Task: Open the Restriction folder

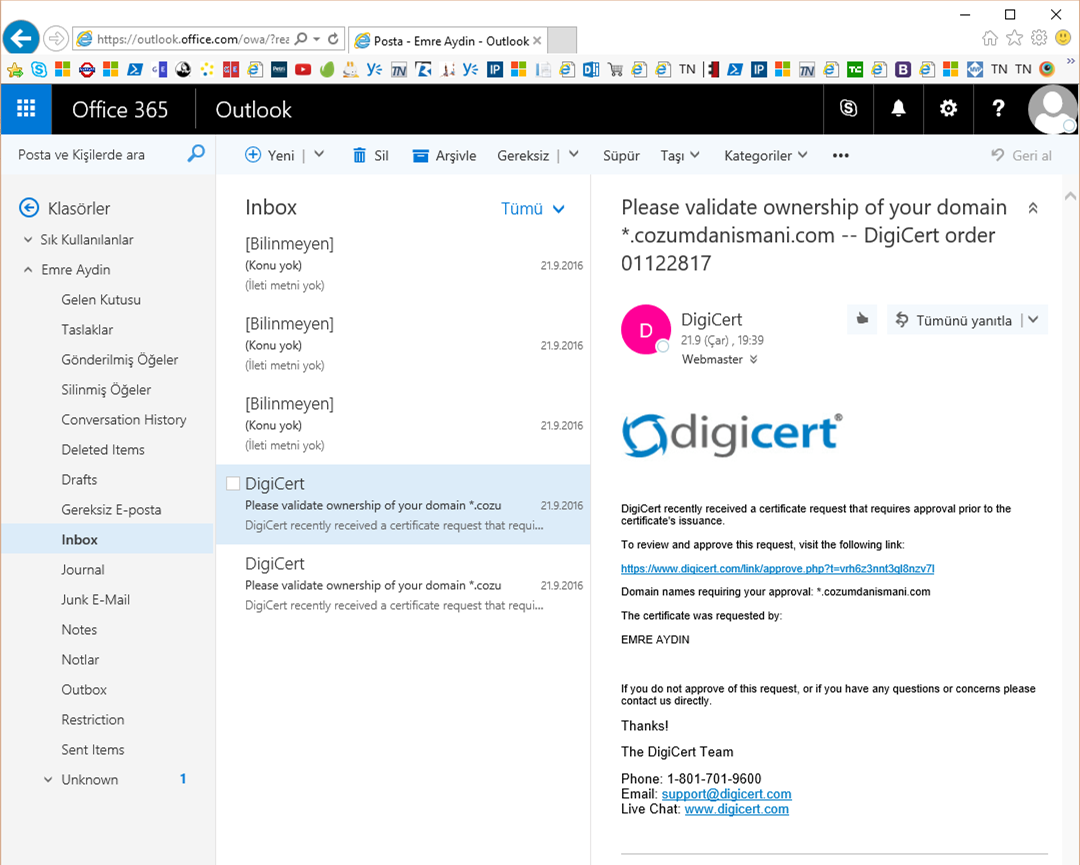Action: pos(92,720)
